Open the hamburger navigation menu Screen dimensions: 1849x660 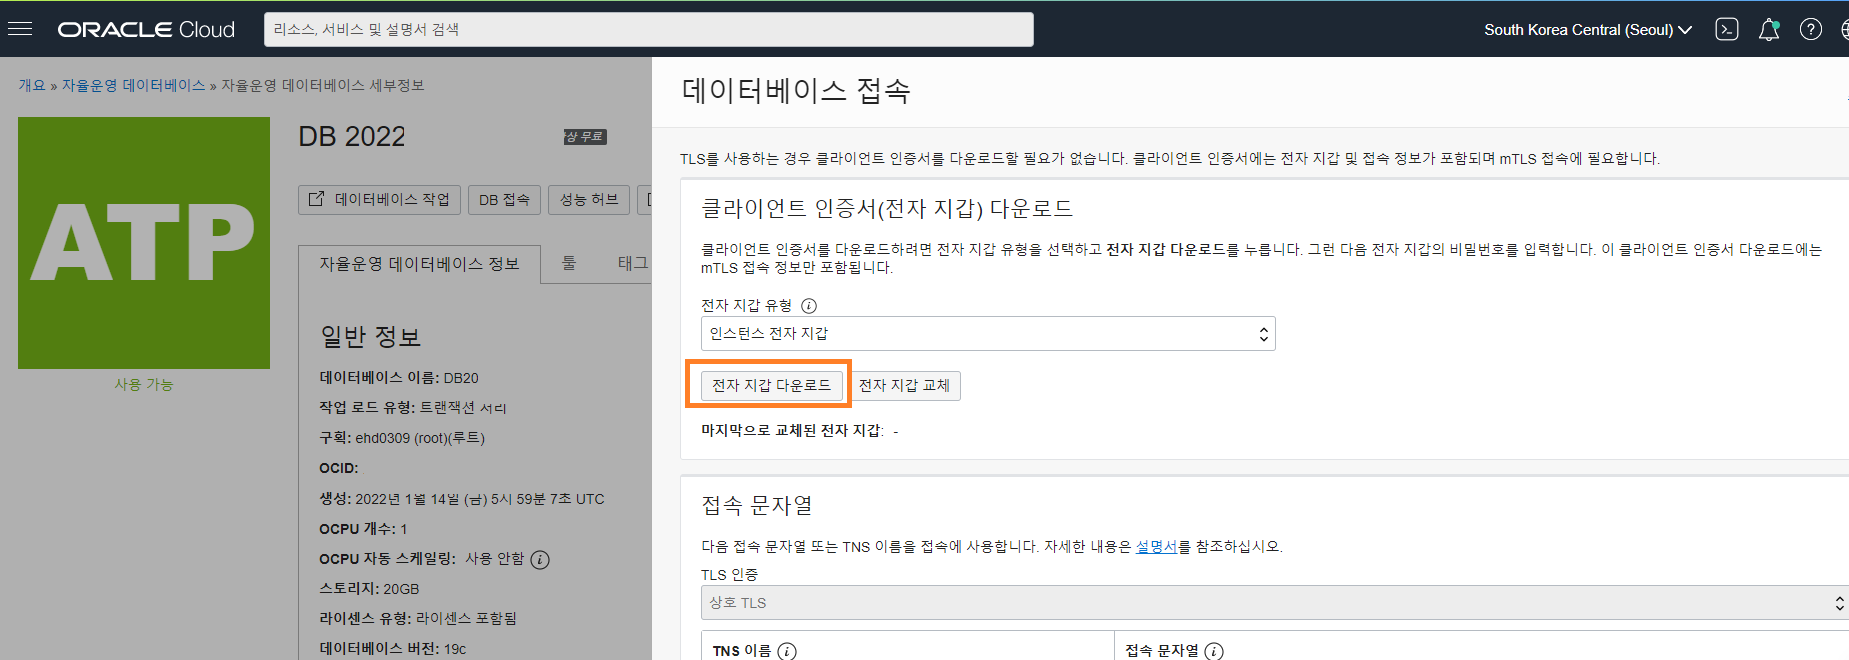click(x=20, y=29)
